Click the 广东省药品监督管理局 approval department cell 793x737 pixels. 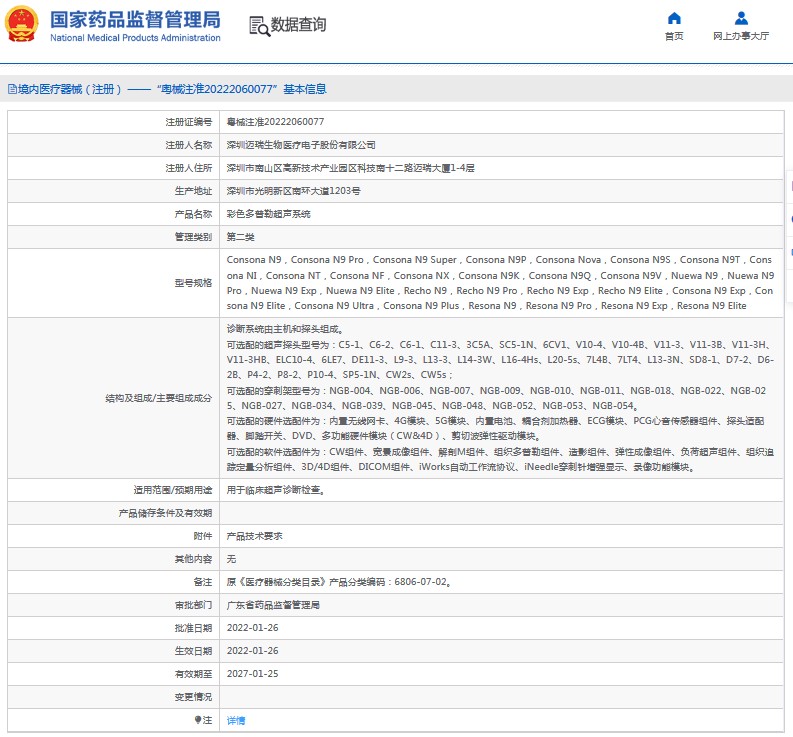[x=273, y=605]
